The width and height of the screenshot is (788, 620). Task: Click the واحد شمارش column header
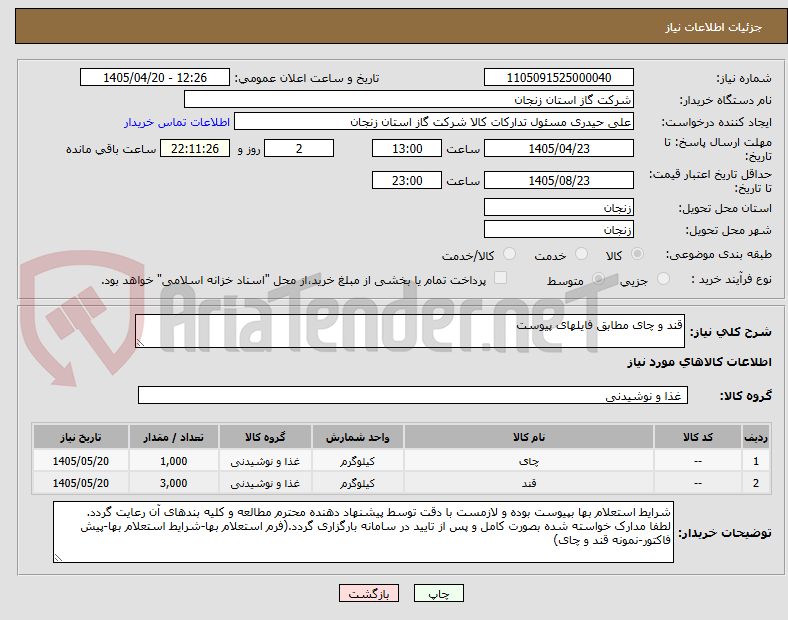(357, 437)
